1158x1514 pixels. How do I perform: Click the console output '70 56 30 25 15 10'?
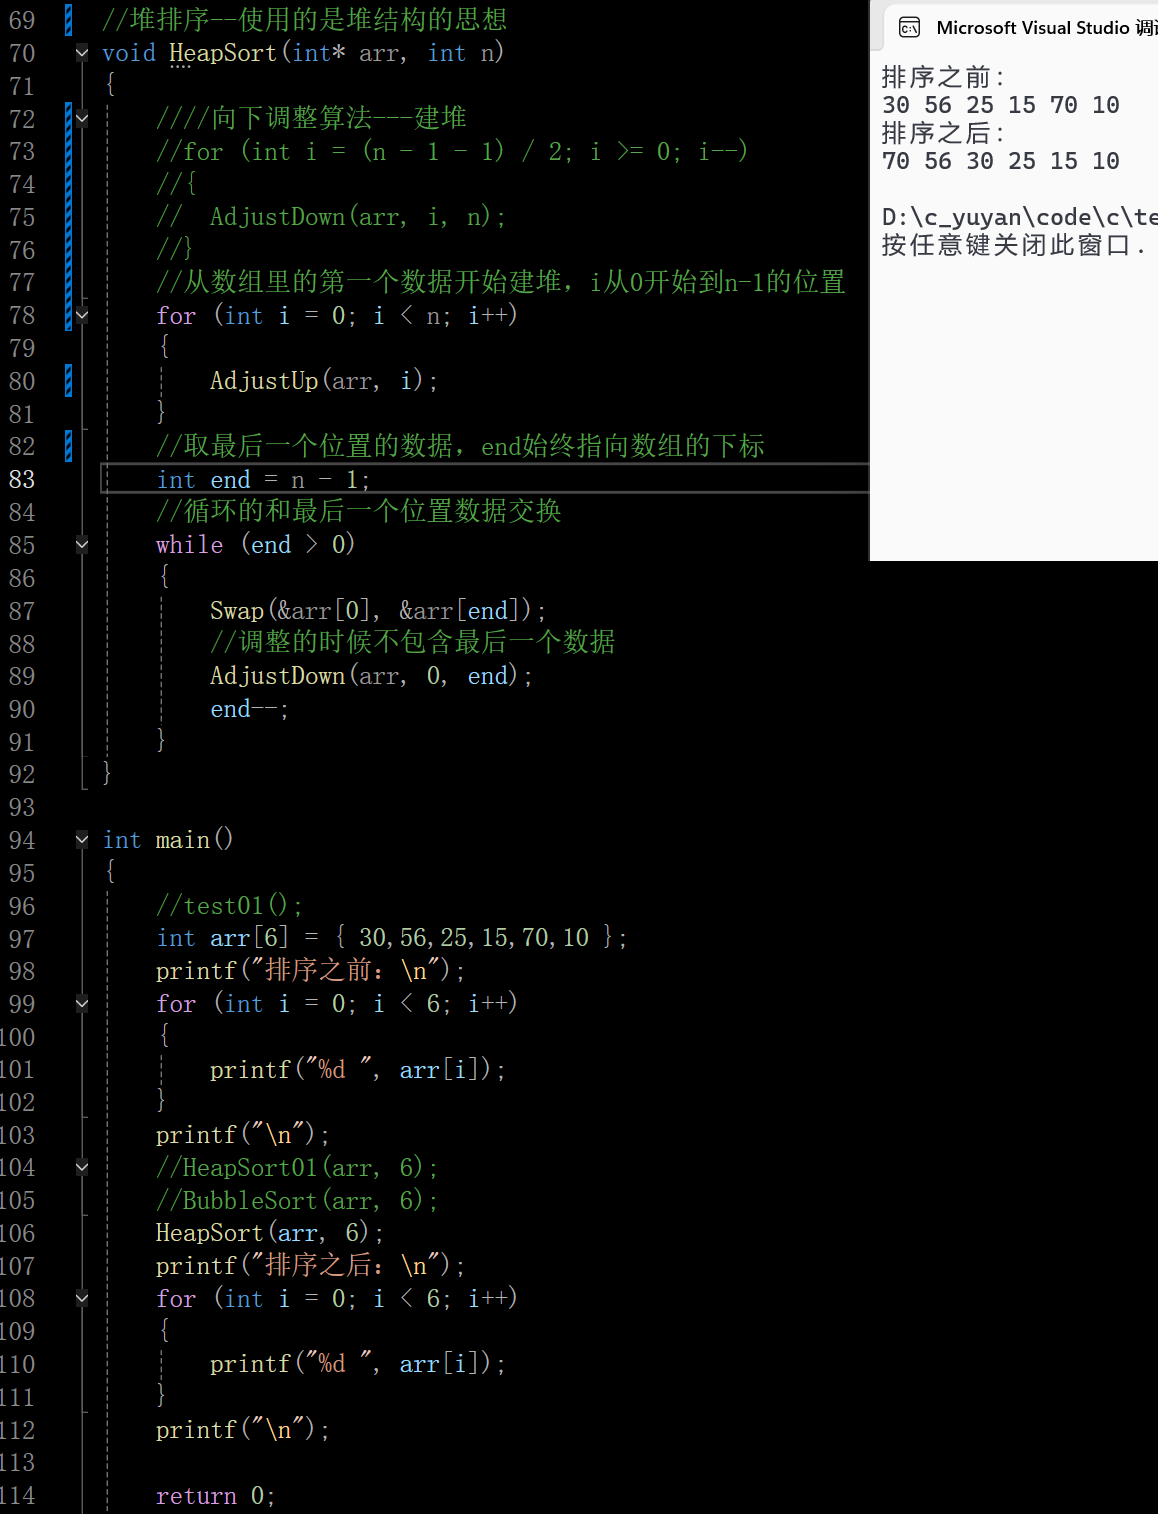click(1001, 161)
